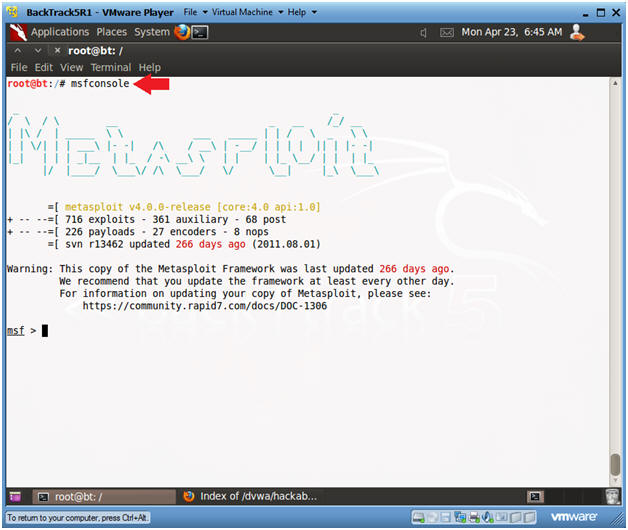Click the 'msfconsole' command text
628x530 pixels.
tap(100, 83)
